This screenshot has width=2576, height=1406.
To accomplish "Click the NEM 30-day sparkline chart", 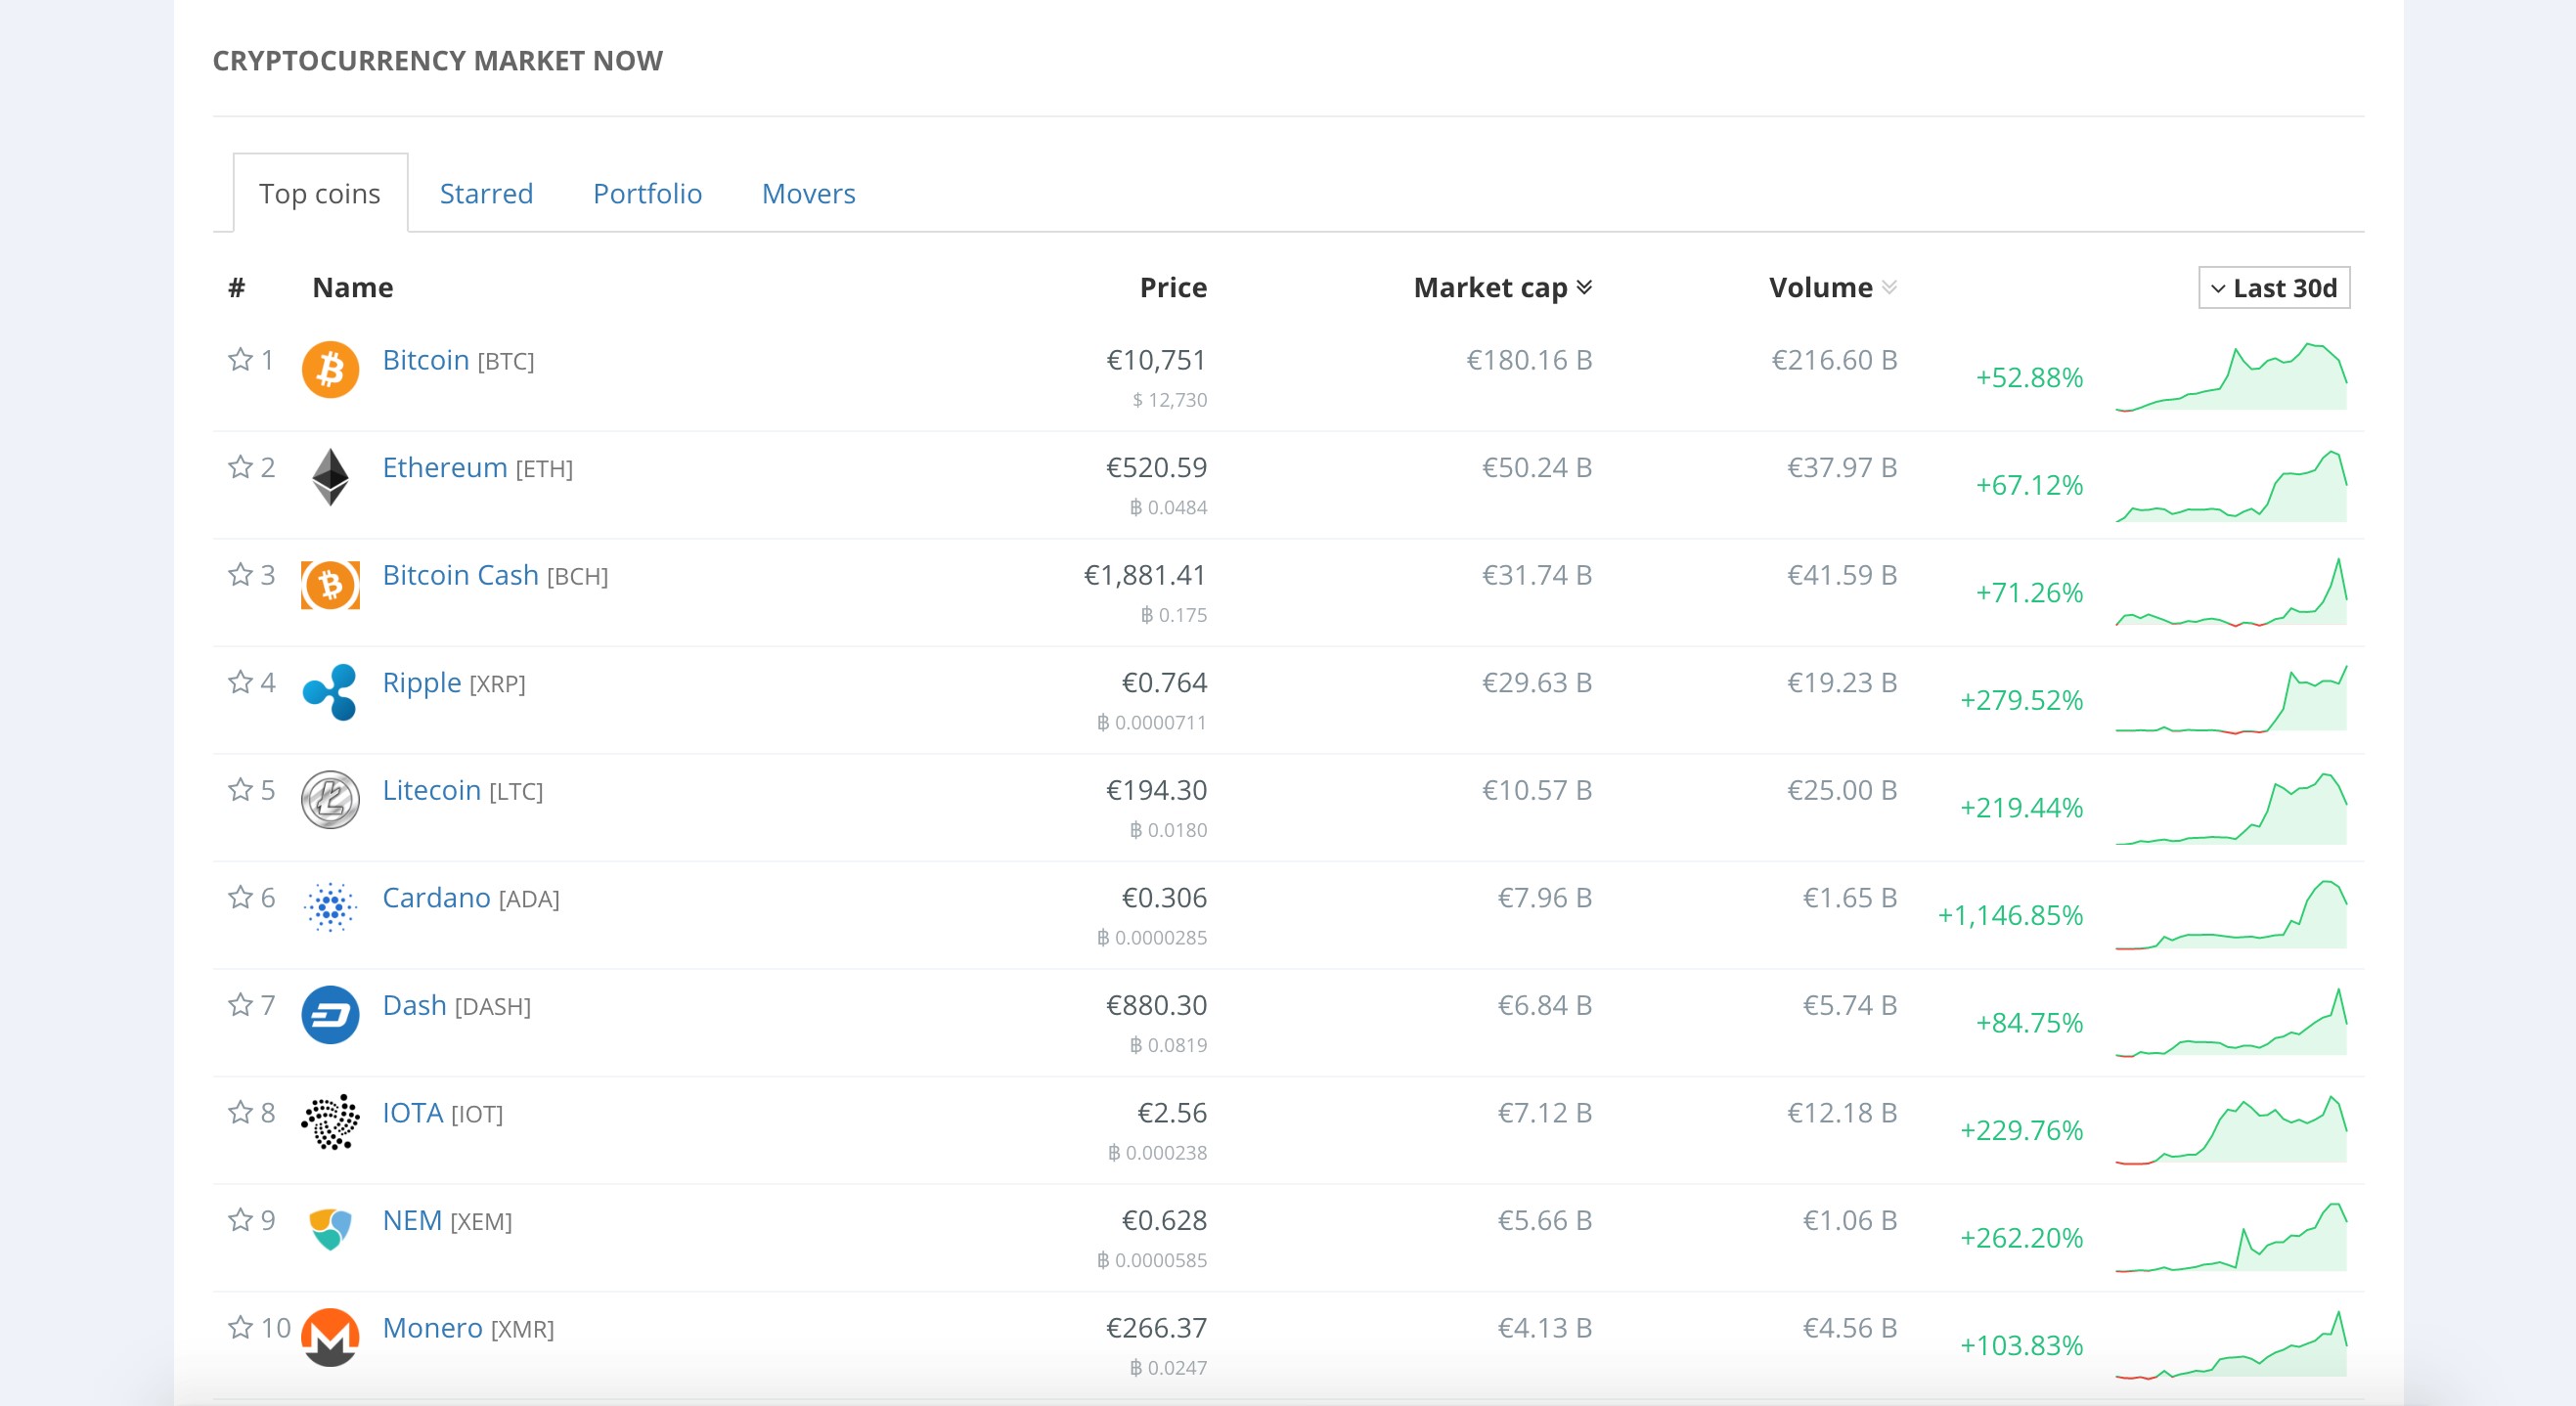I will [x=2231, y=1237].
